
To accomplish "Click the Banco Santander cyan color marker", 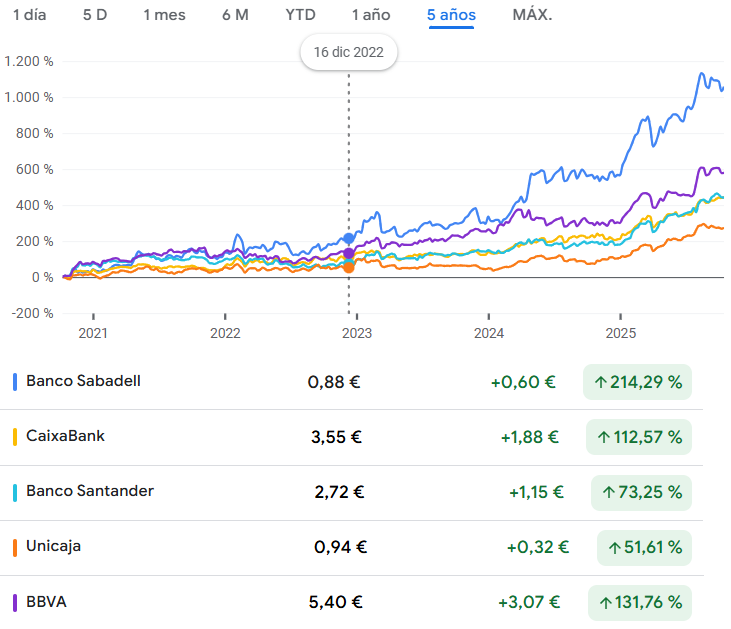I will click(x=15, y=491).
